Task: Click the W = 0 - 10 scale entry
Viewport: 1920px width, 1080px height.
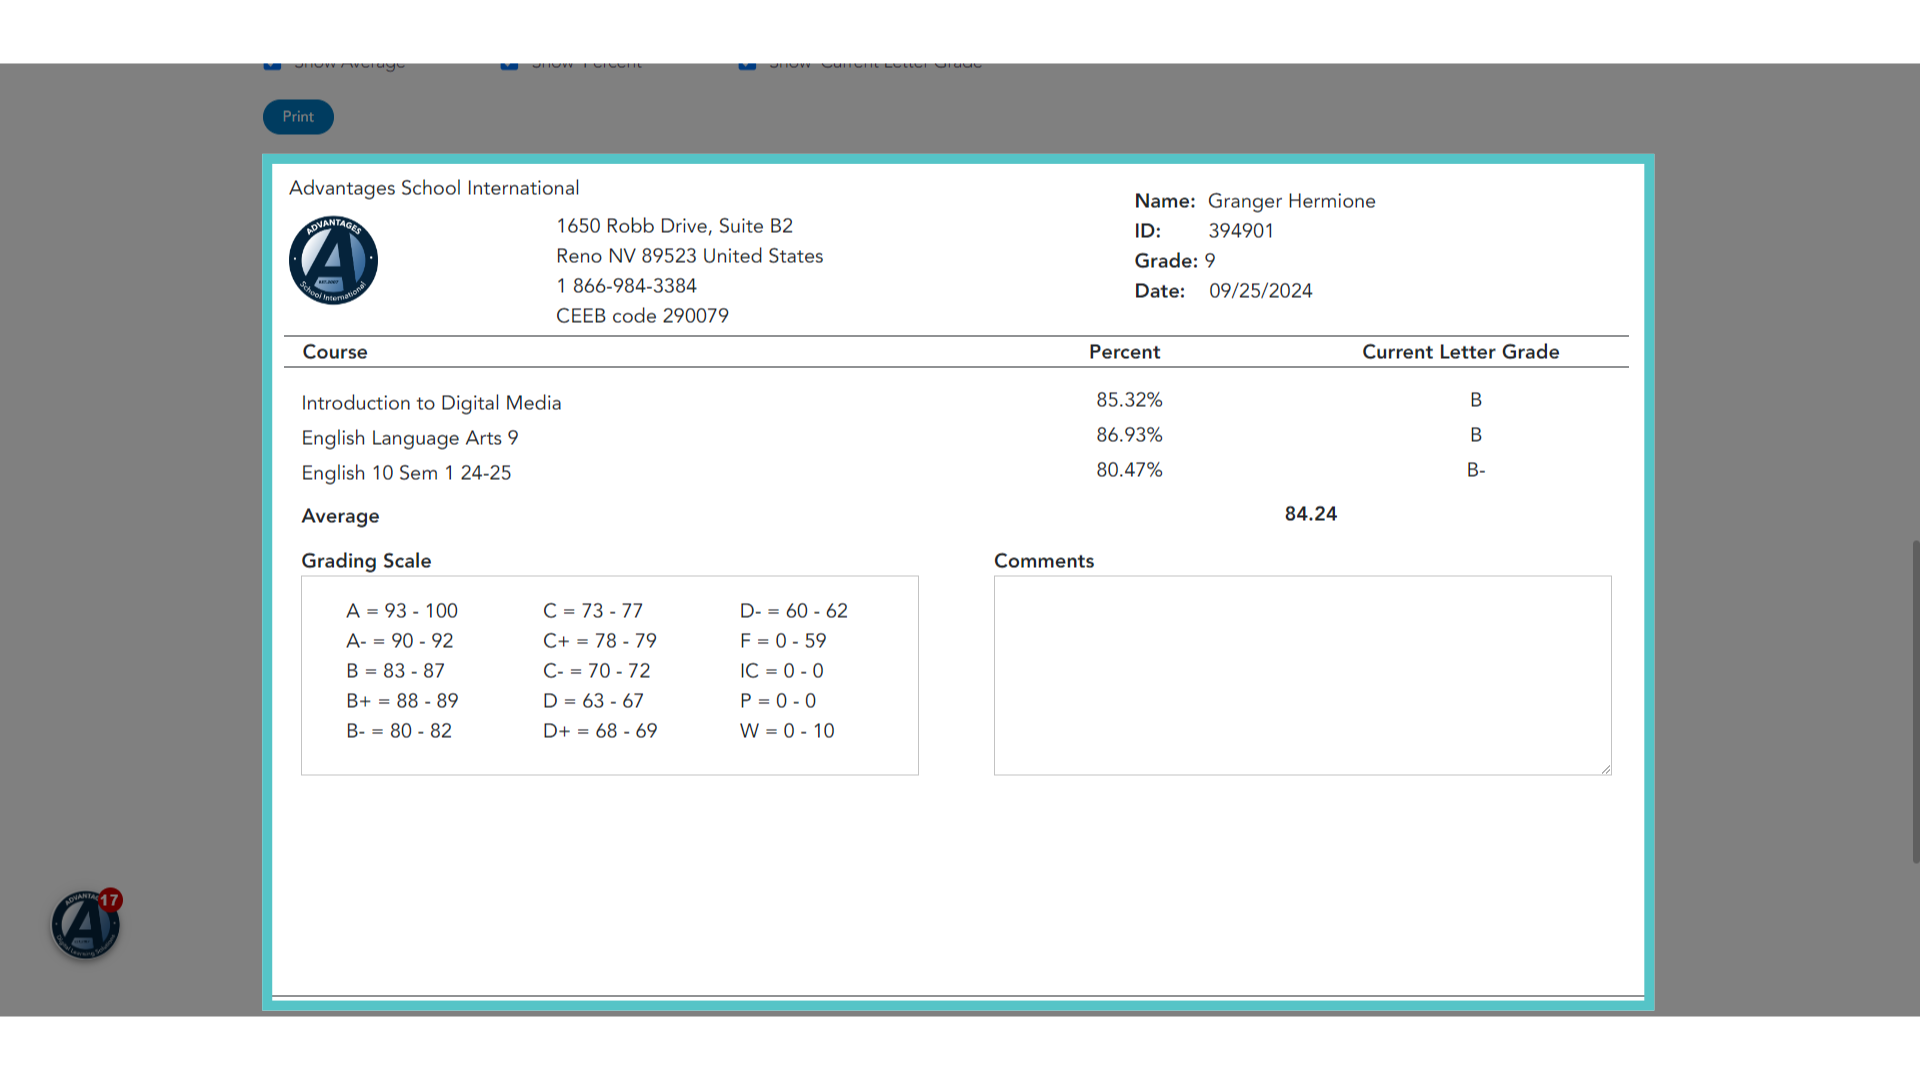Action: pyautogui.click(x=787, y=731)
